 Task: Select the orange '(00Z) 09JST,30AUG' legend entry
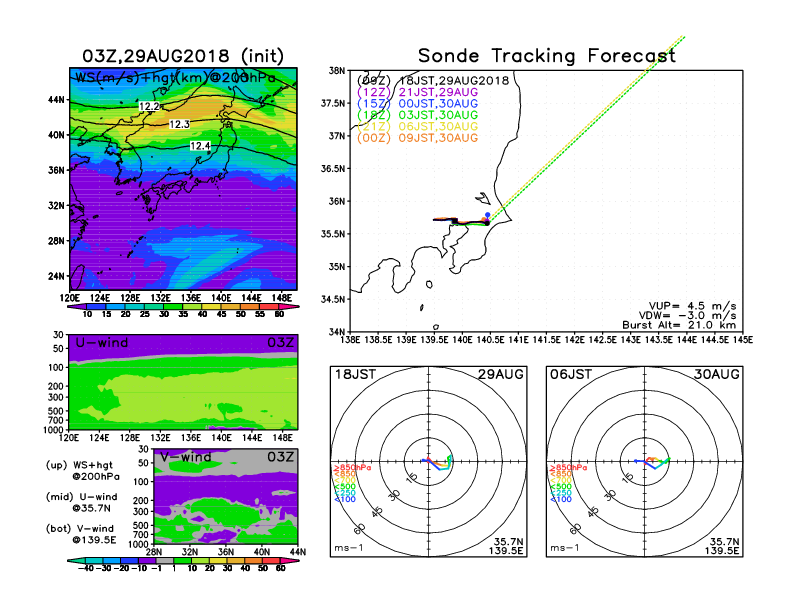[417, 138]
